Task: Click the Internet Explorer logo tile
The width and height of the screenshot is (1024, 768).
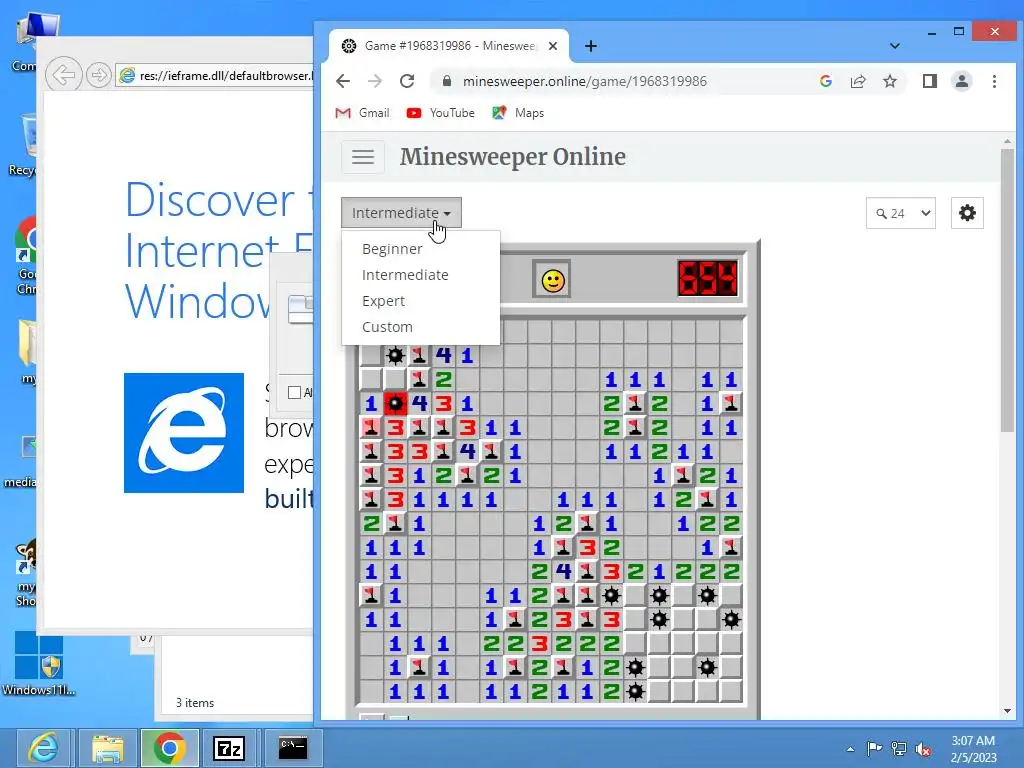Action: tap(184, 432)
